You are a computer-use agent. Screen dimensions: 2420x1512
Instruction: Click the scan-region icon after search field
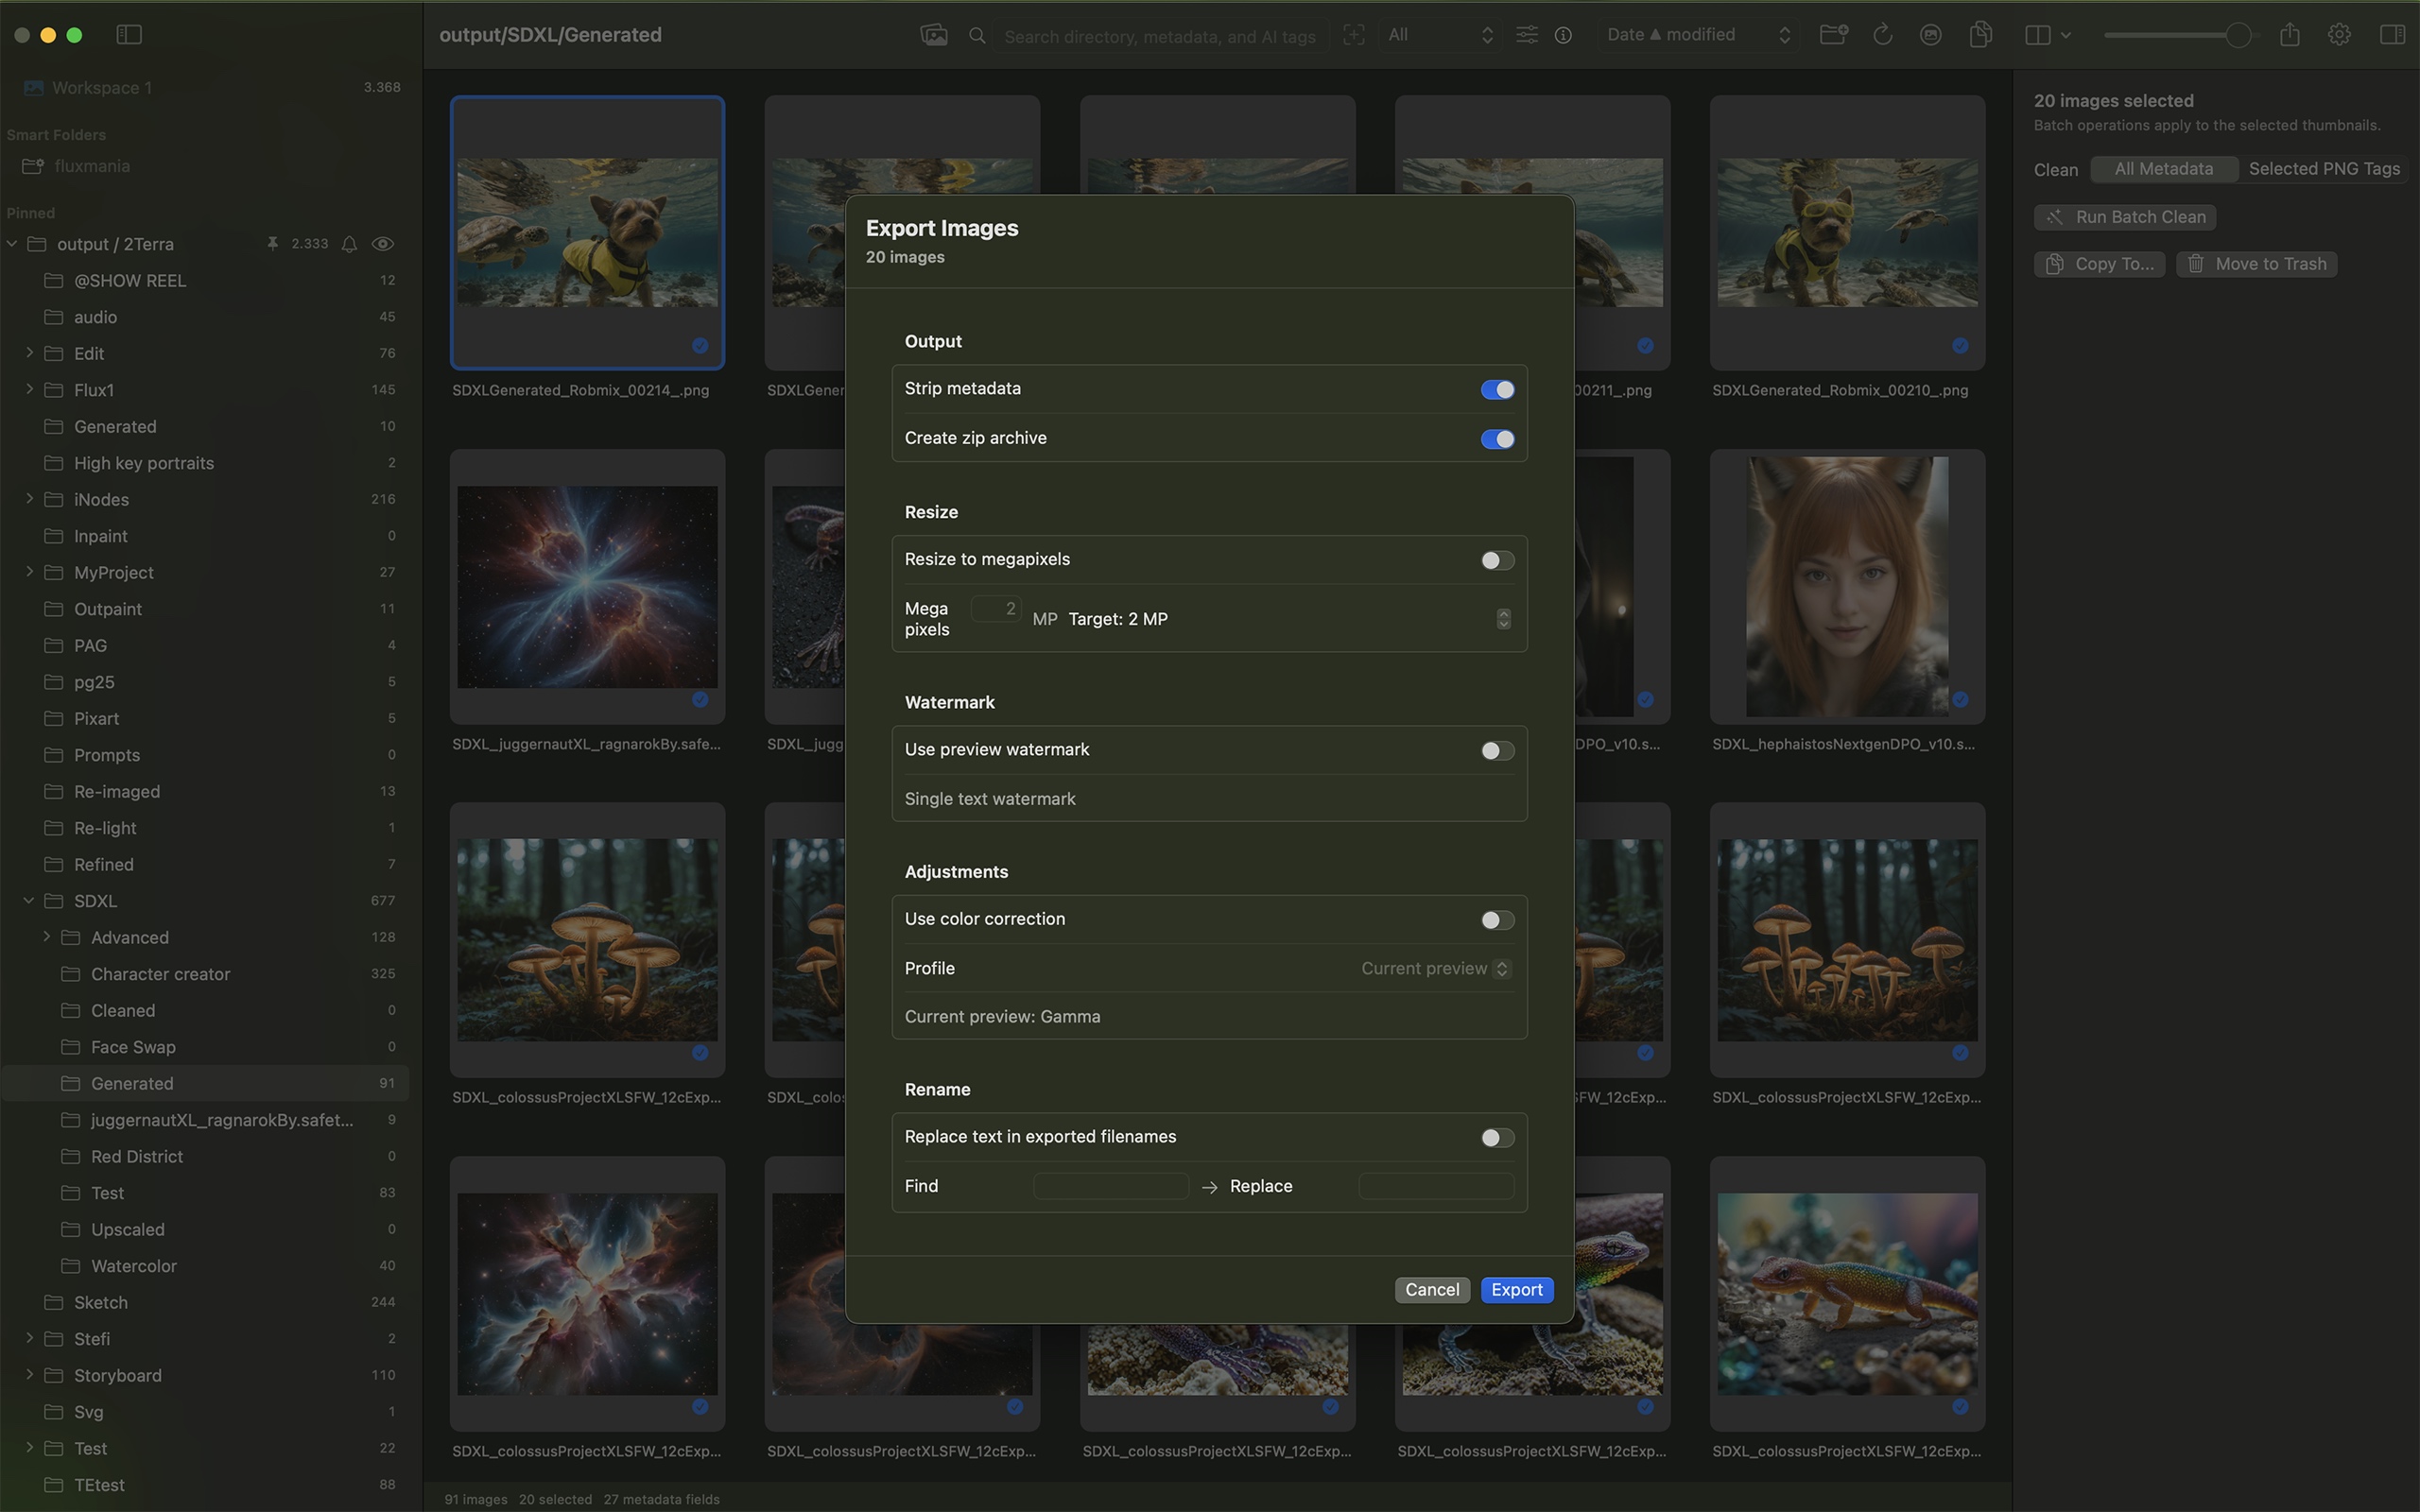point(1354,35)
